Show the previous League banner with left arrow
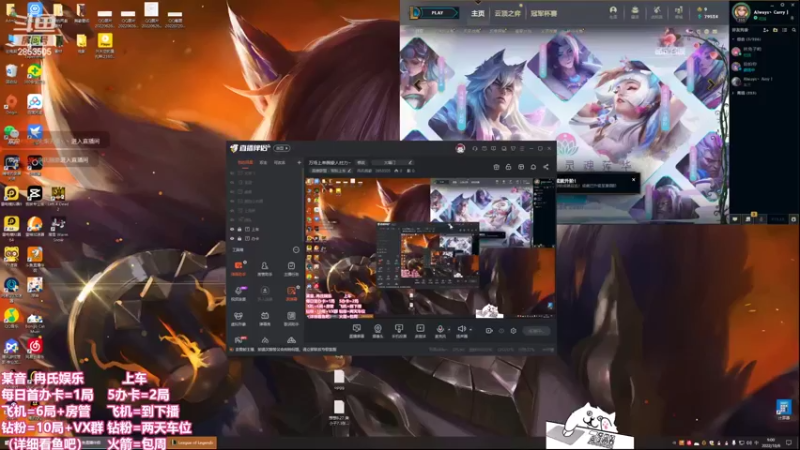Viewport: 800px width, 450px height. [418, 86]
